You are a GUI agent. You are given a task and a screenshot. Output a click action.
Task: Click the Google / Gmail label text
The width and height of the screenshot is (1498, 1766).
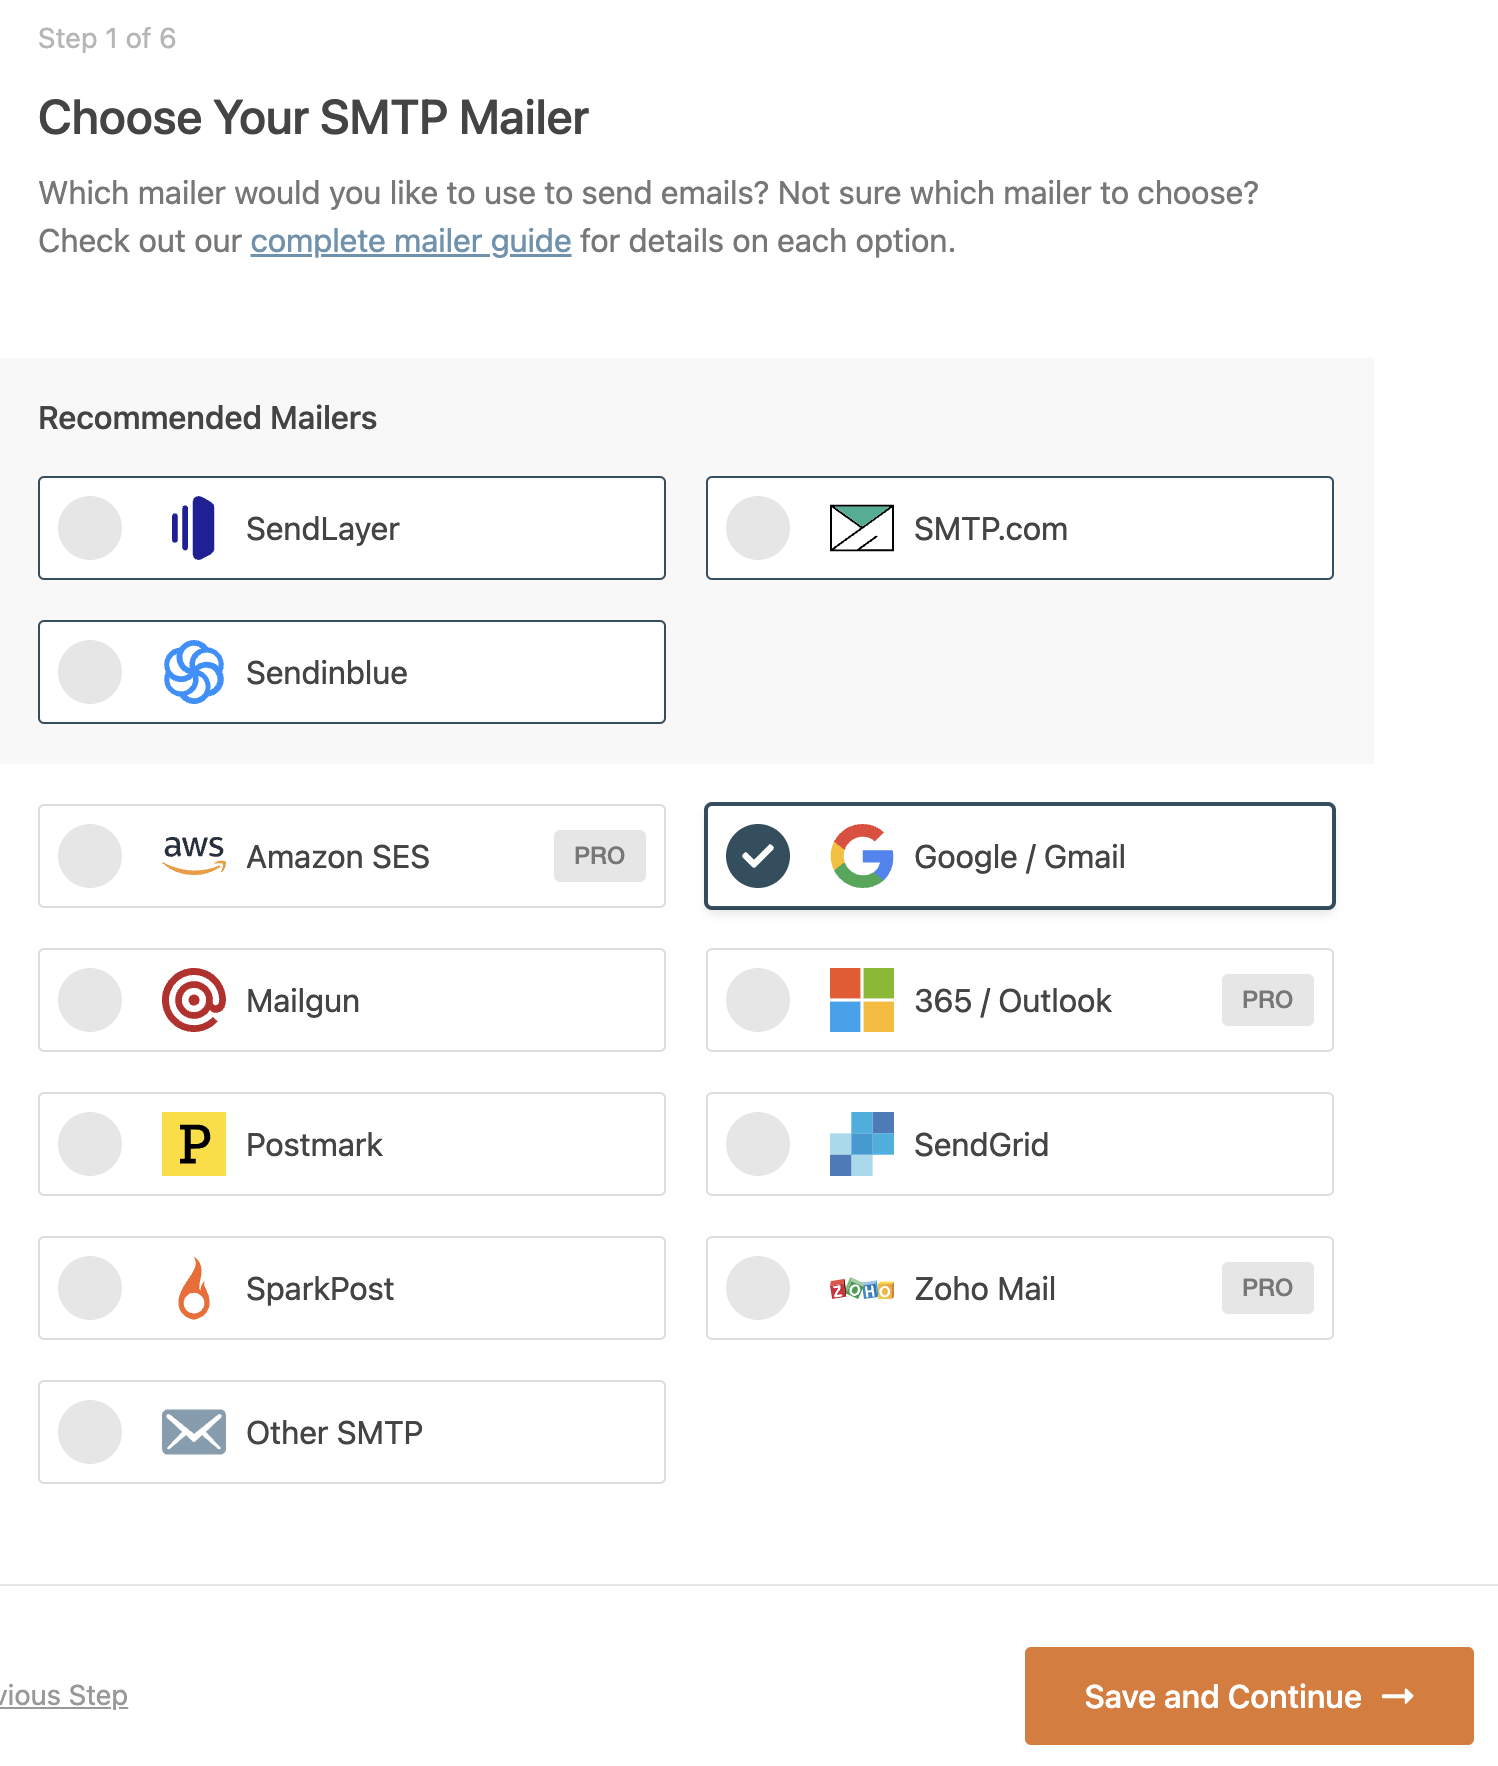click(1020, 857)
